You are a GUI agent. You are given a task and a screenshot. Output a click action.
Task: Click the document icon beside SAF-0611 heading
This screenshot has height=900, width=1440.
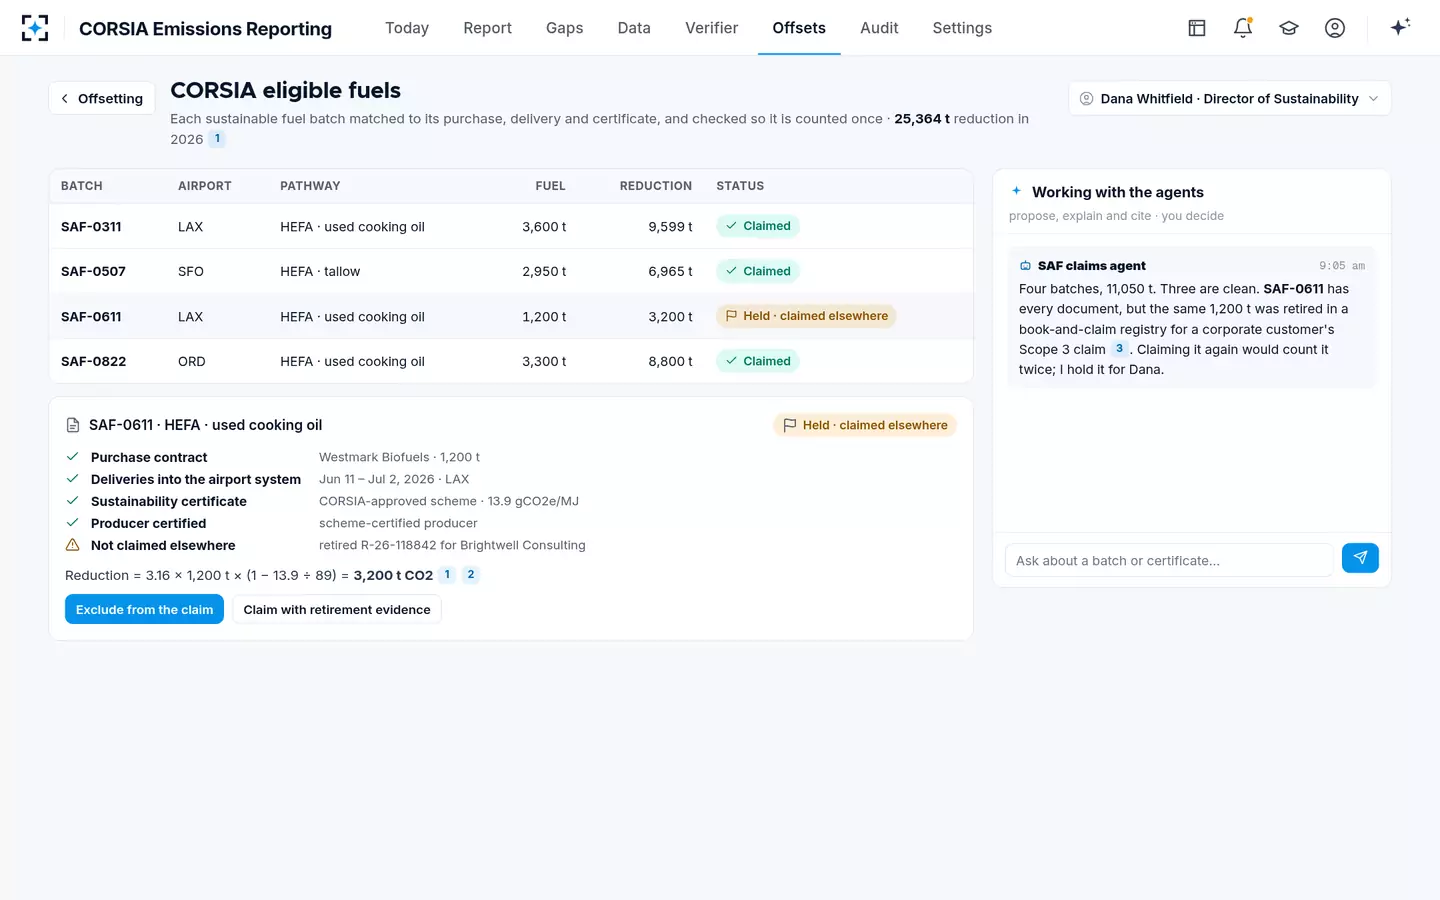(x=73, y=425)
